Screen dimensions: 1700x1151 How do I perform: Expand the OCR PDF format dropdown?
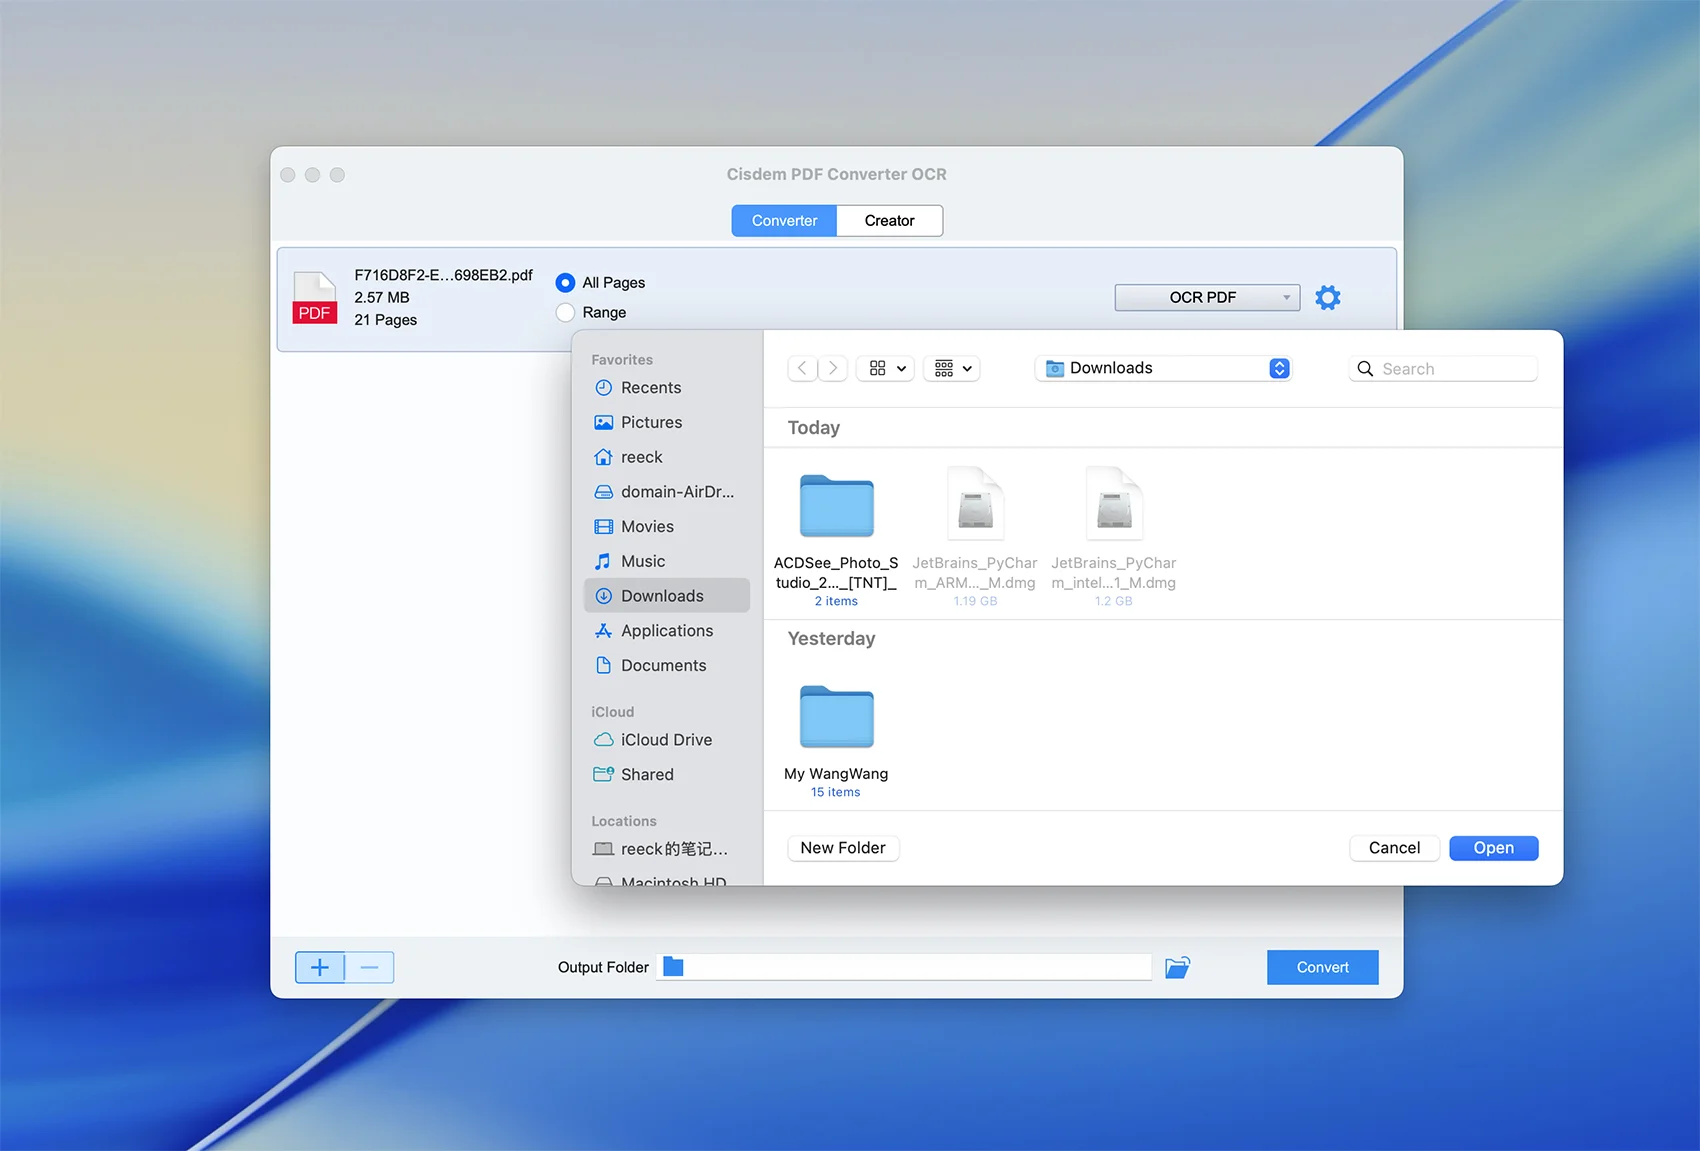coord(1206,297)
